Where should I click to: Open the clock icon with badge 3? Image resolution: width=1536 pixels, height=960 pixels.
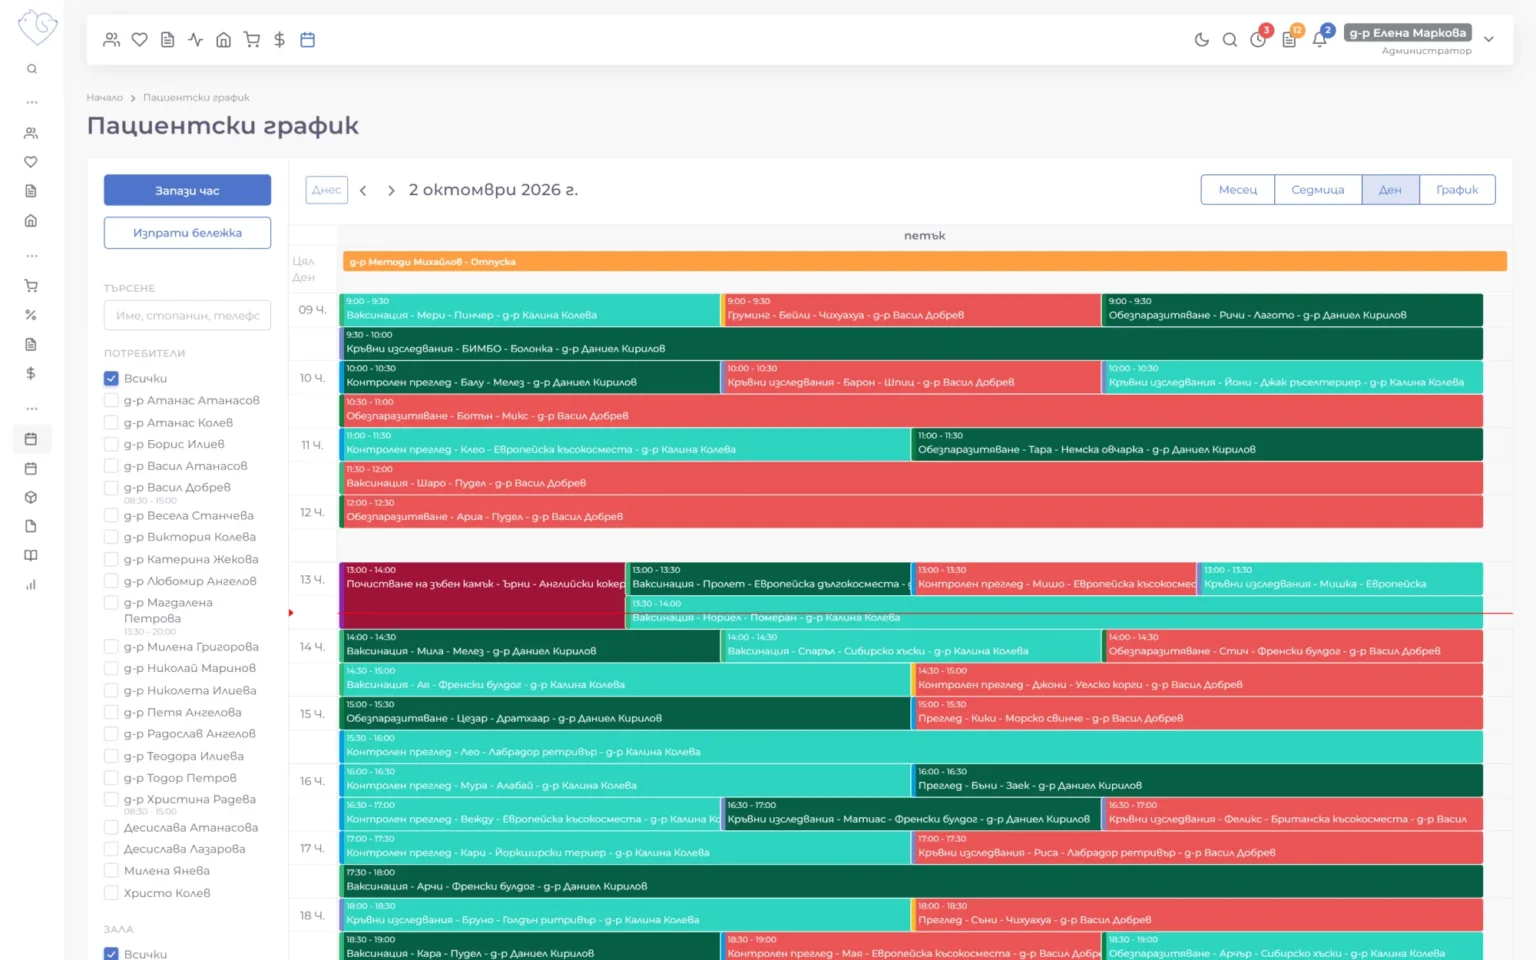click(1259, 39)
